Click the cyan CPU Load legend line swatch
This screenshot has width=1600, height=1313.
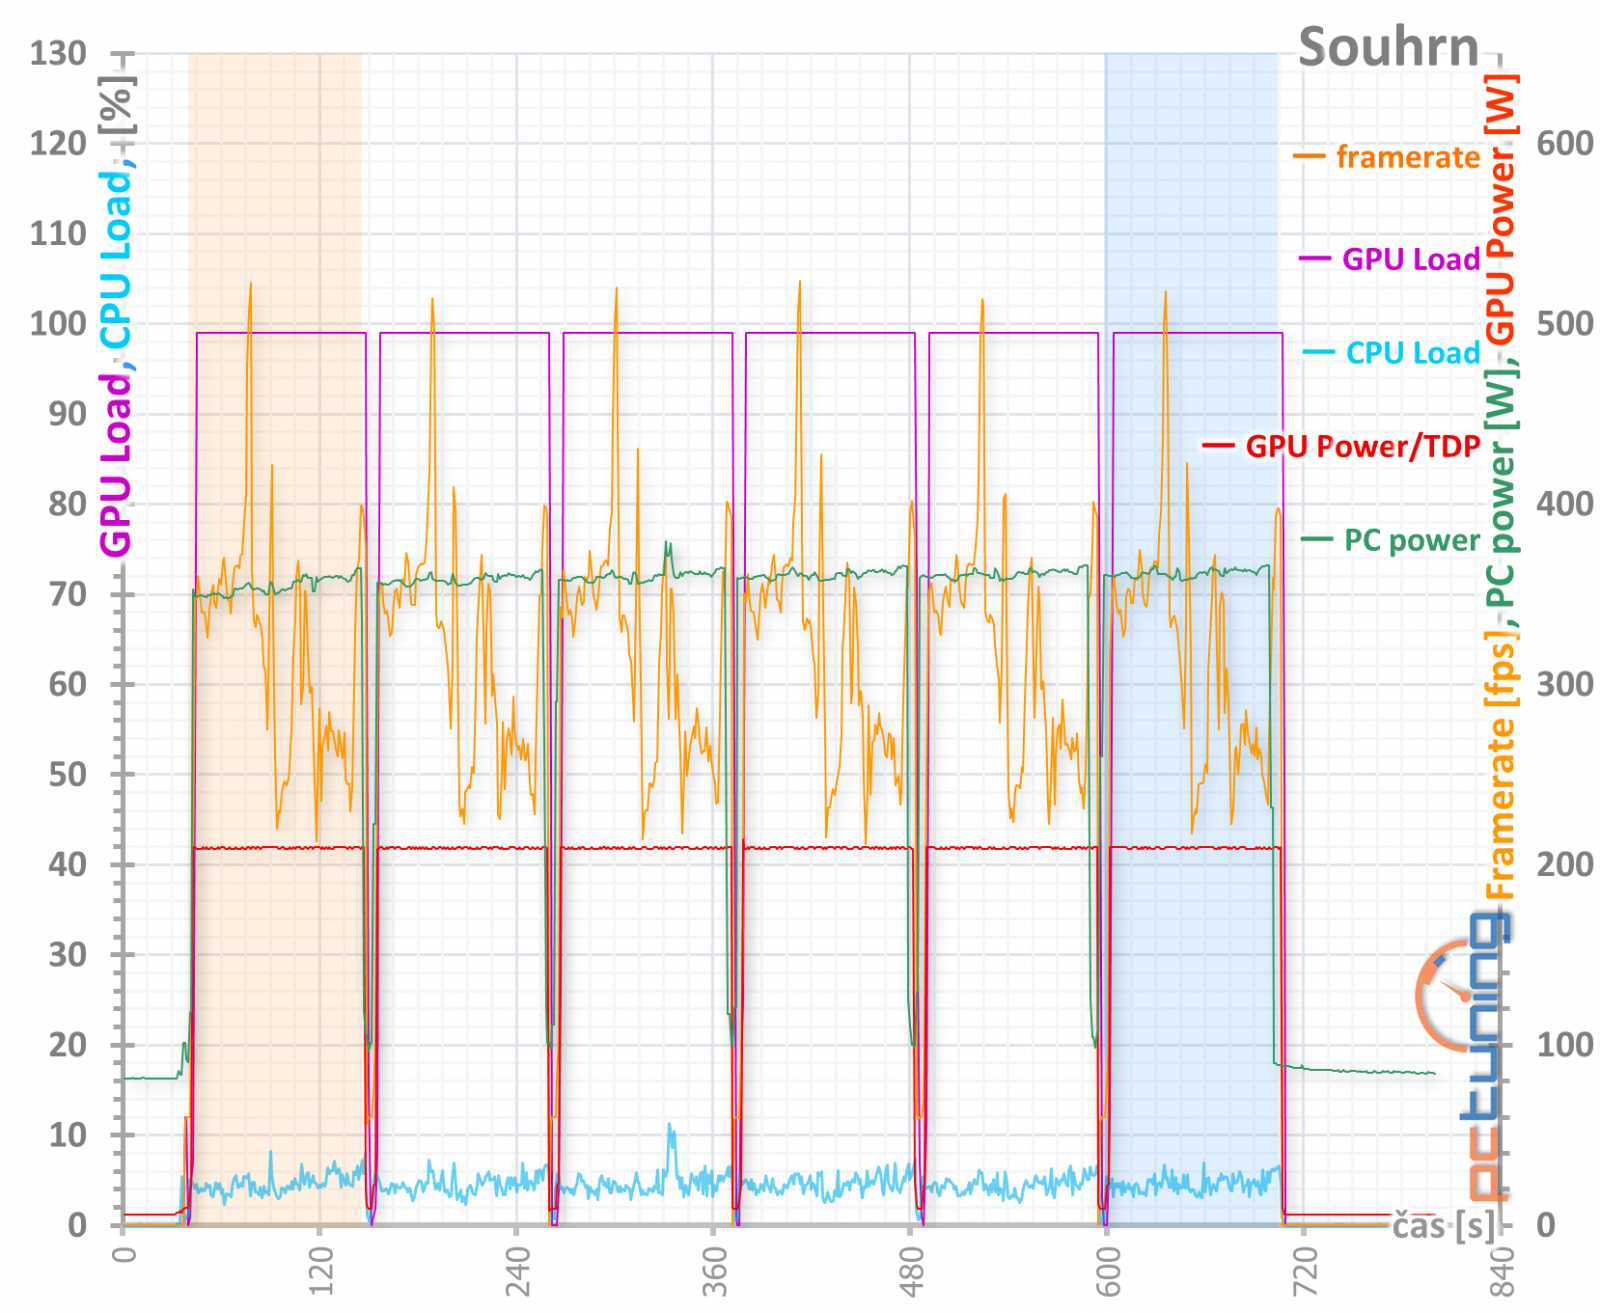pos(1319,353)
